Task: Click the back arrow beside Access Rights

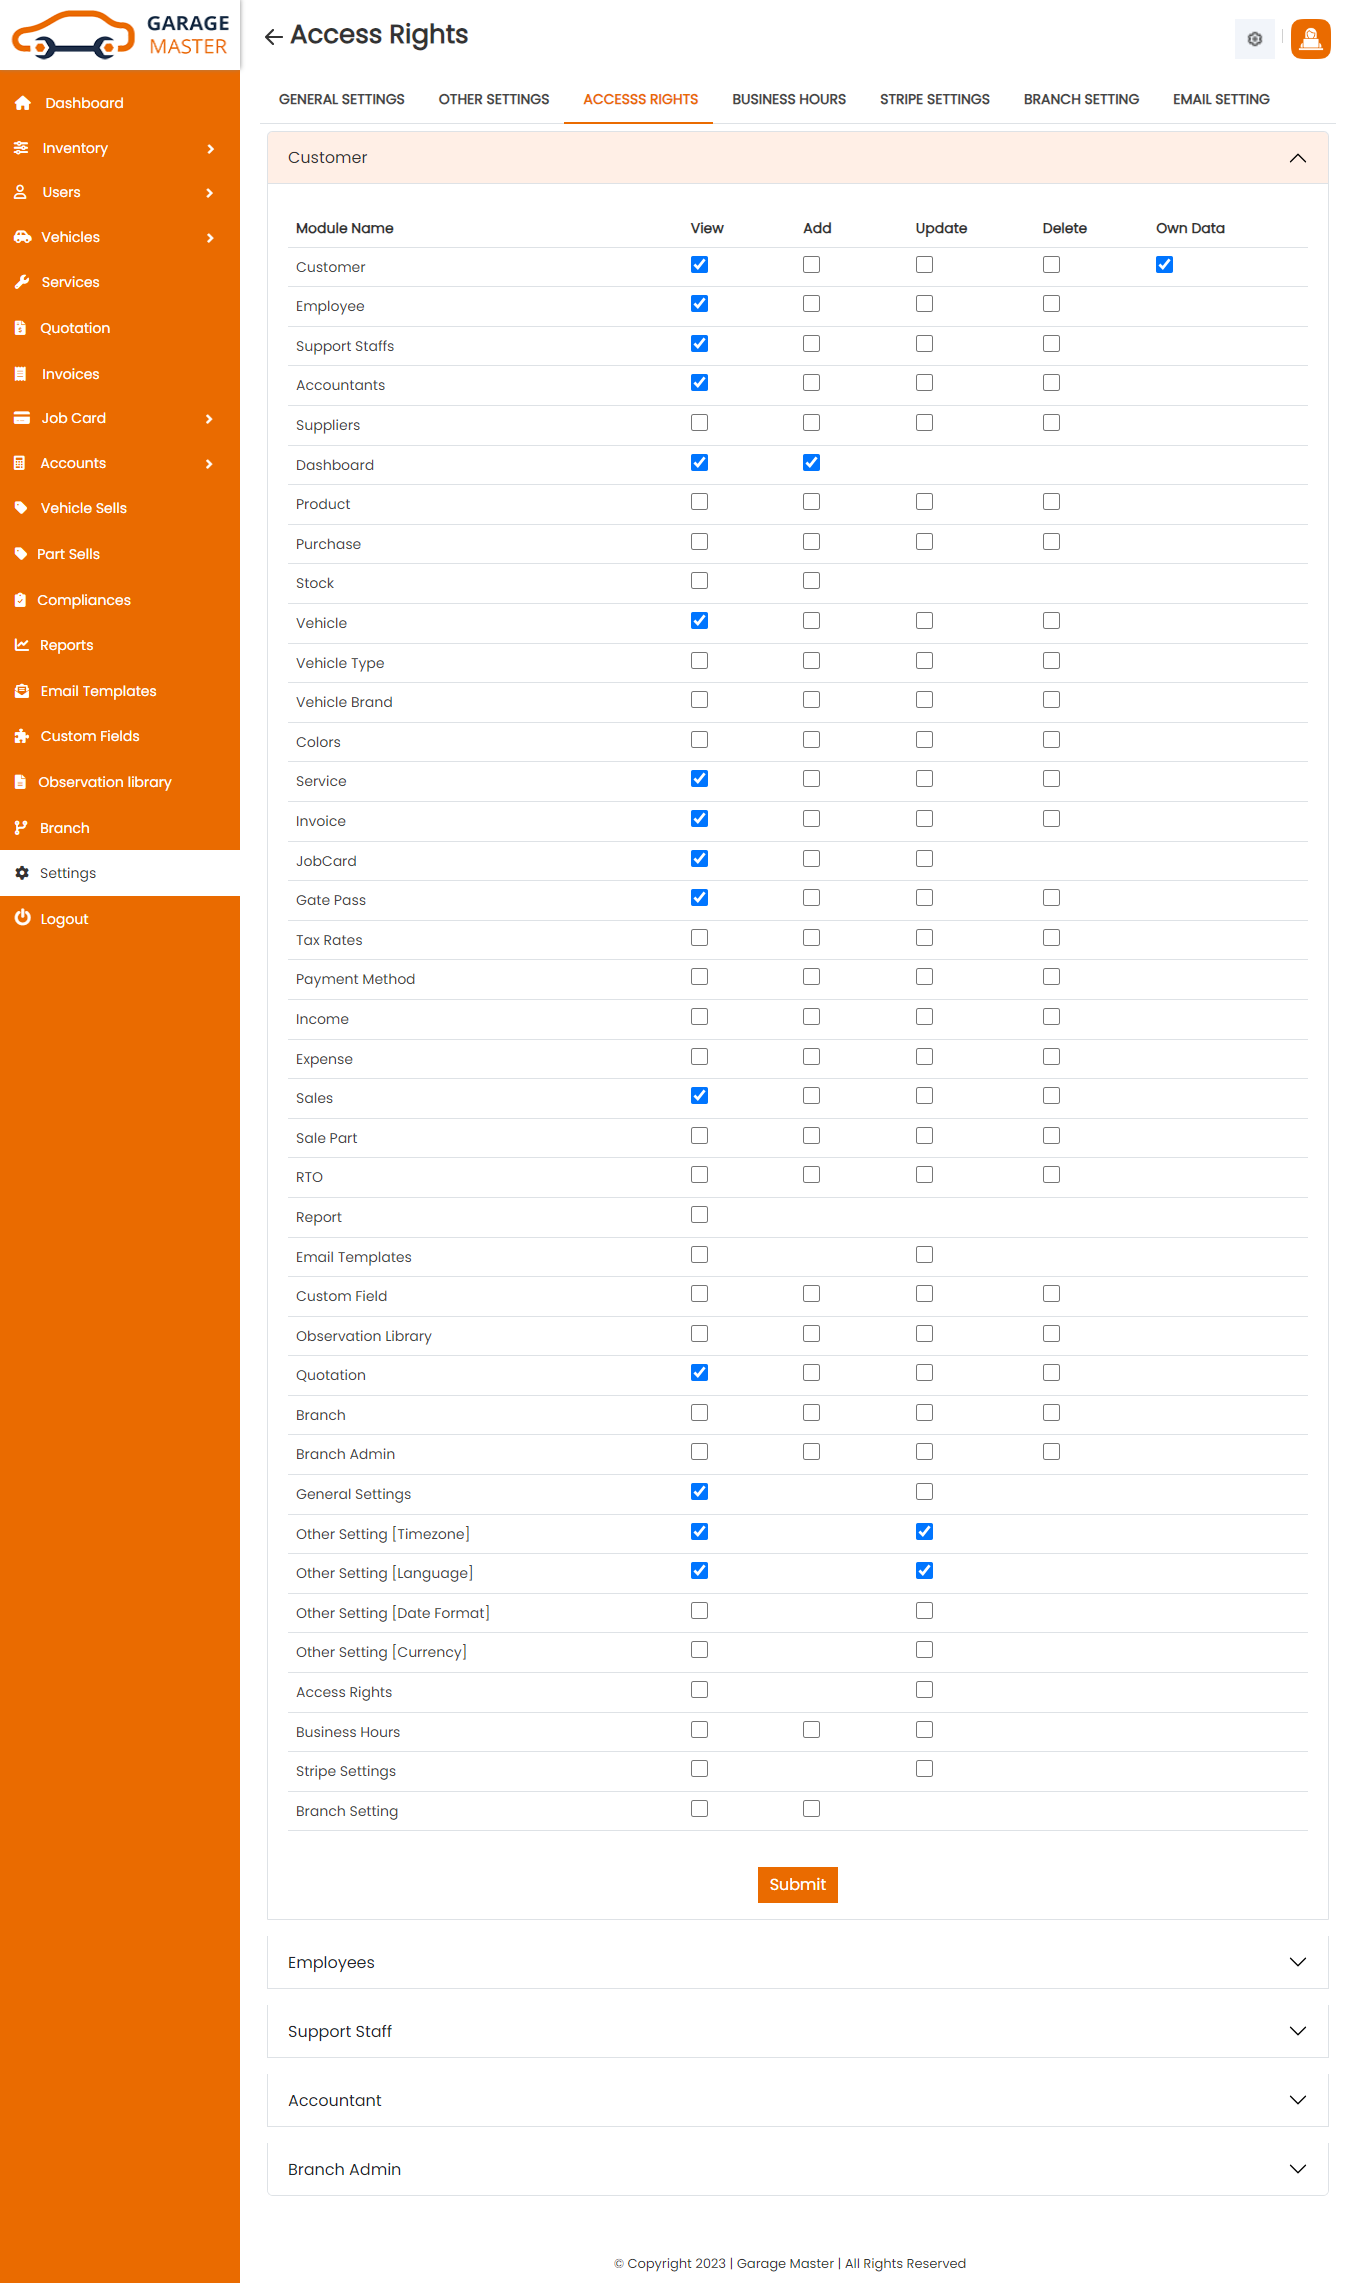Action: [273, 37]
